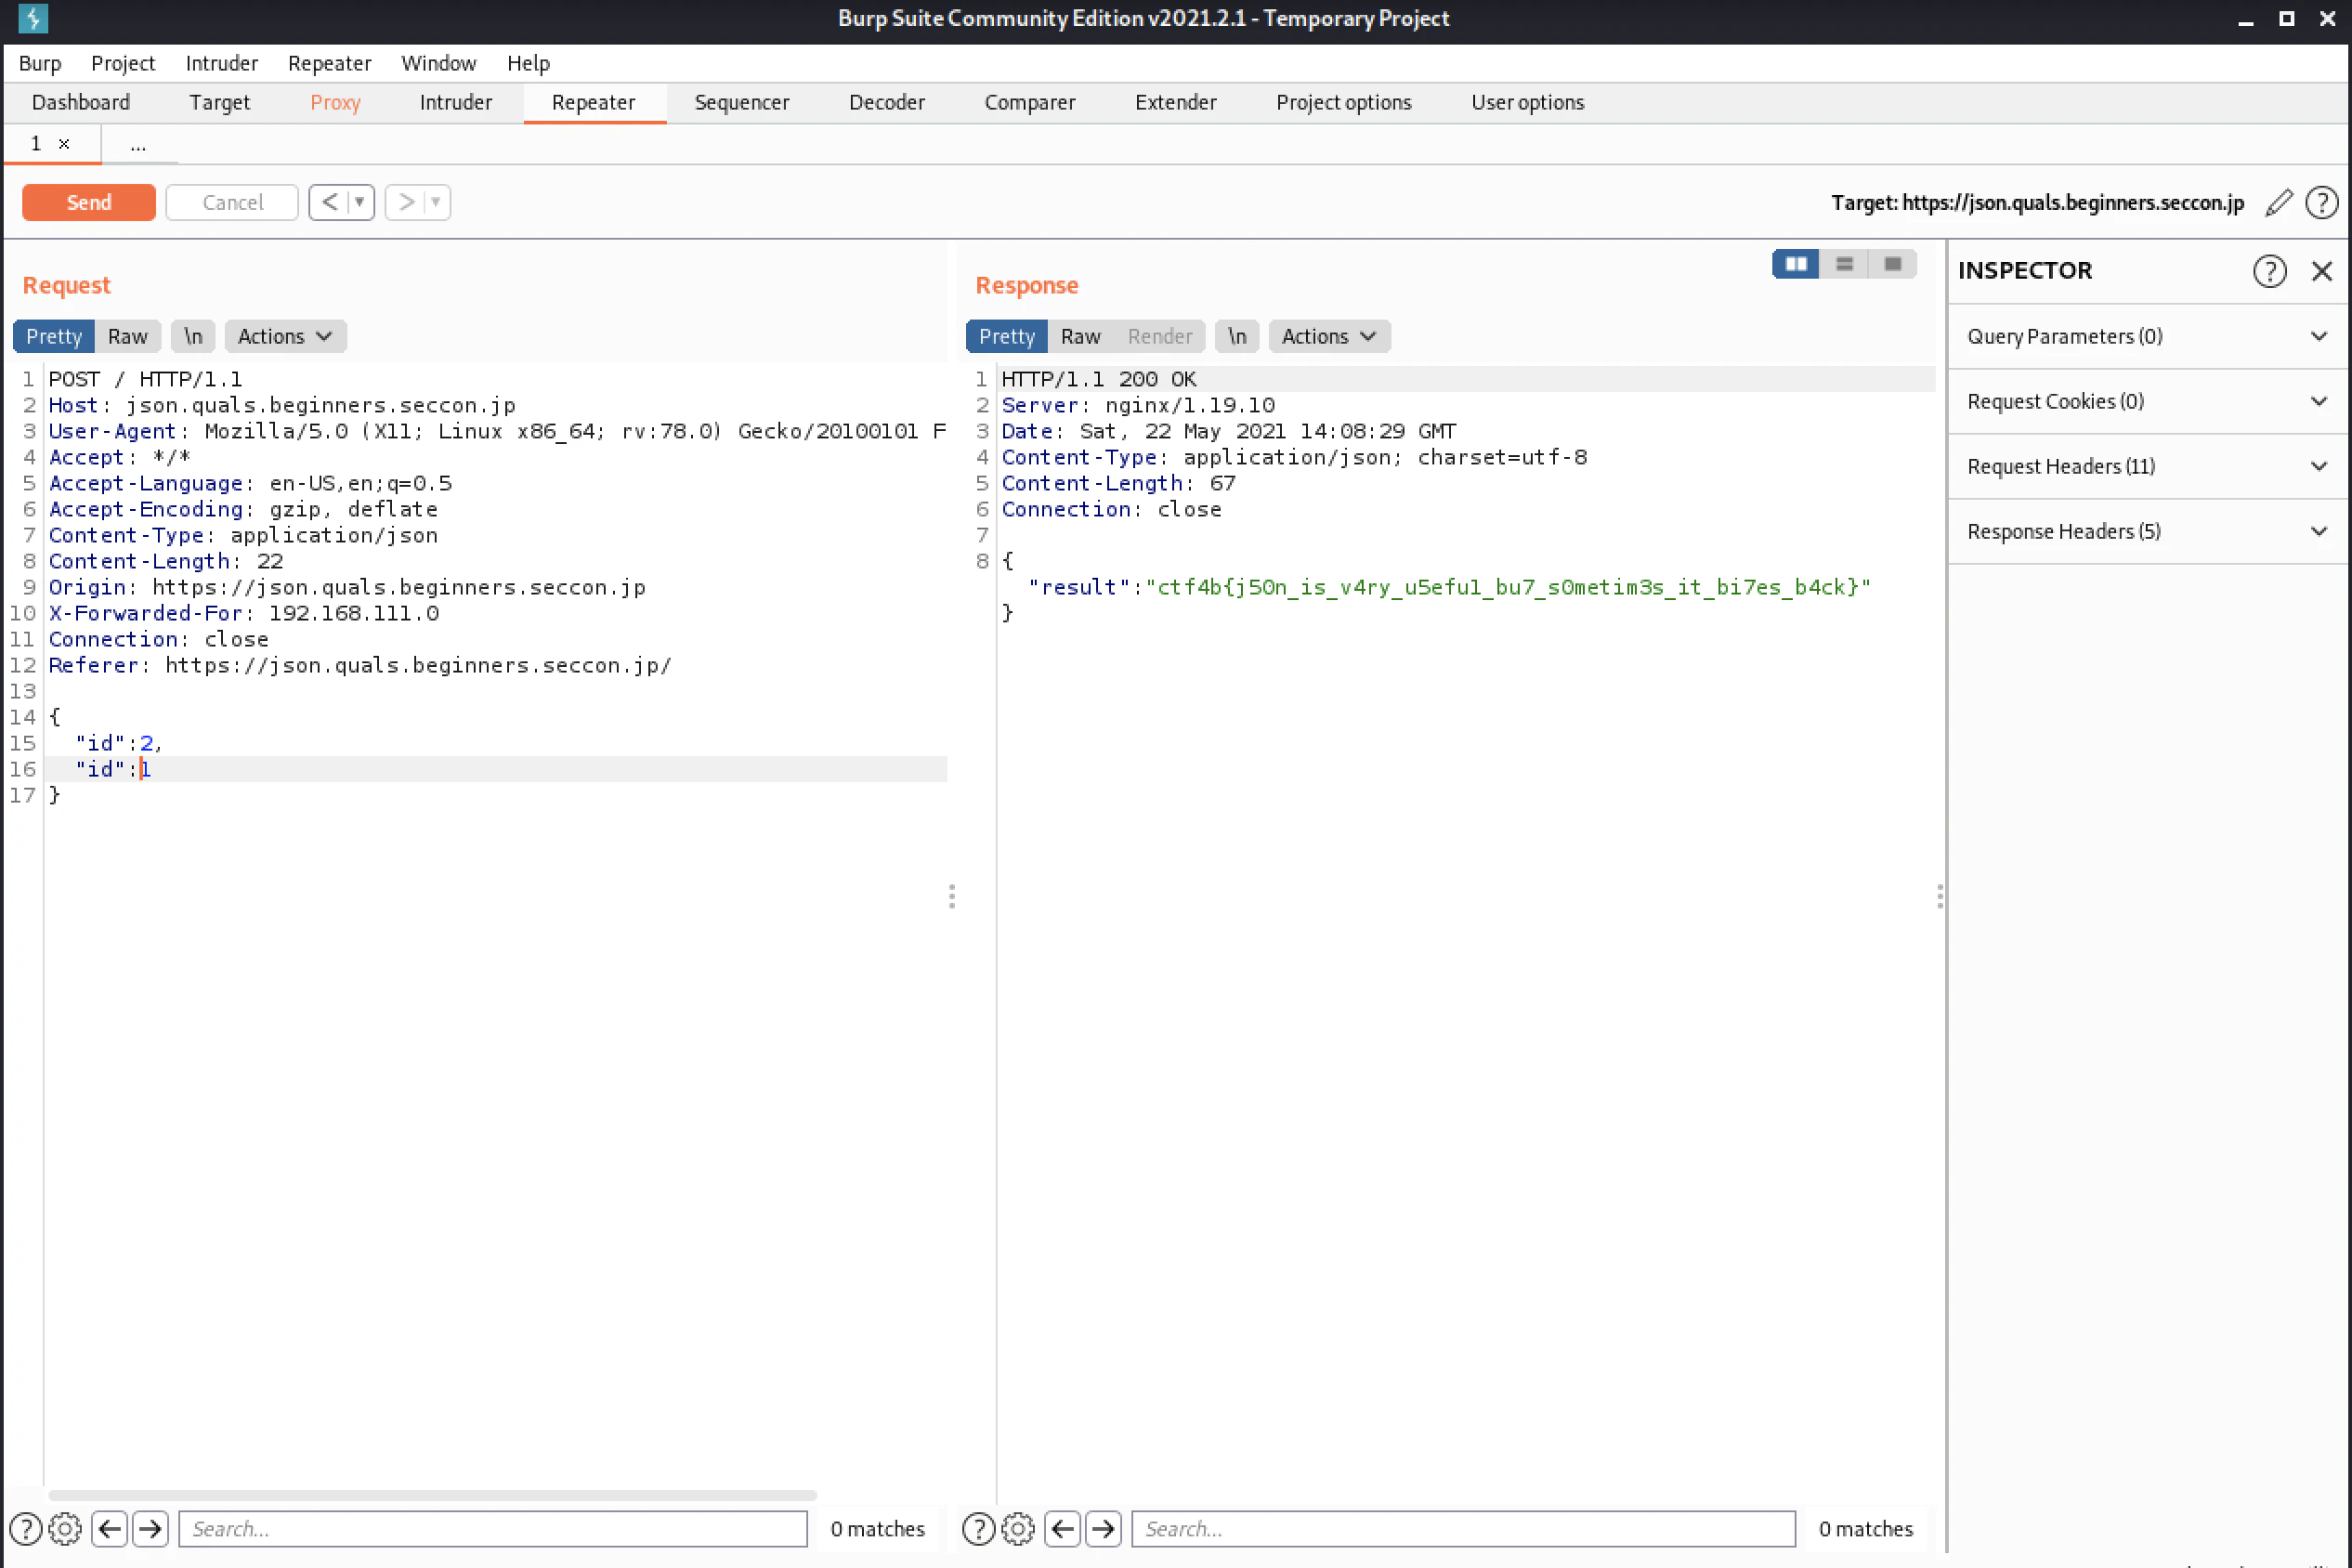
Task: Open response search help icon
Action: point(979,1529)
